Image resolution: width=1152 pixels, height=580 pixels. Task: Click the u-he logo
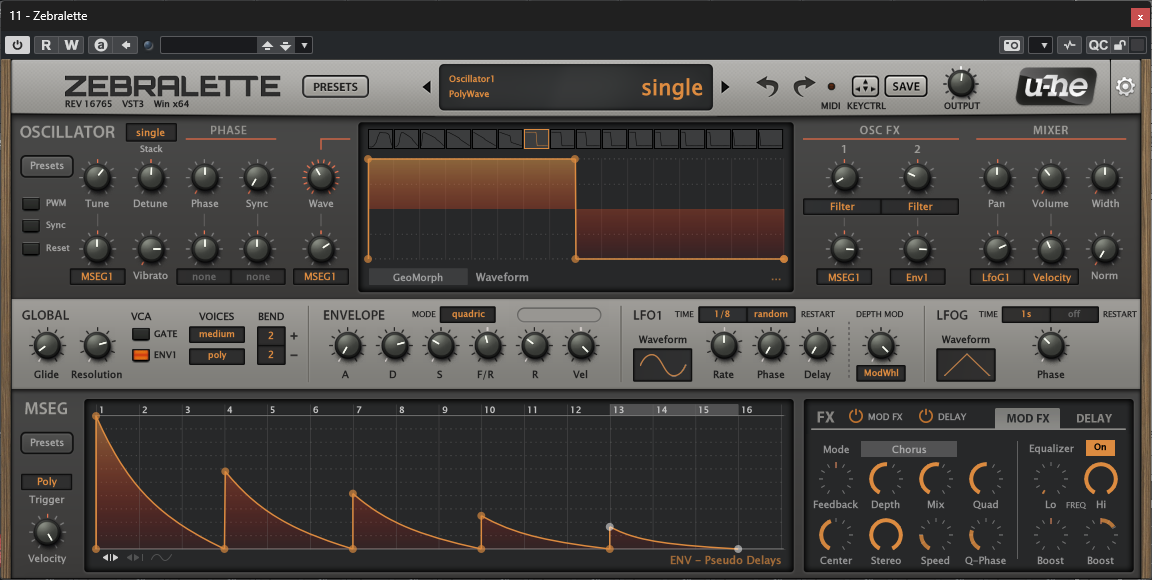[1056, 87]
